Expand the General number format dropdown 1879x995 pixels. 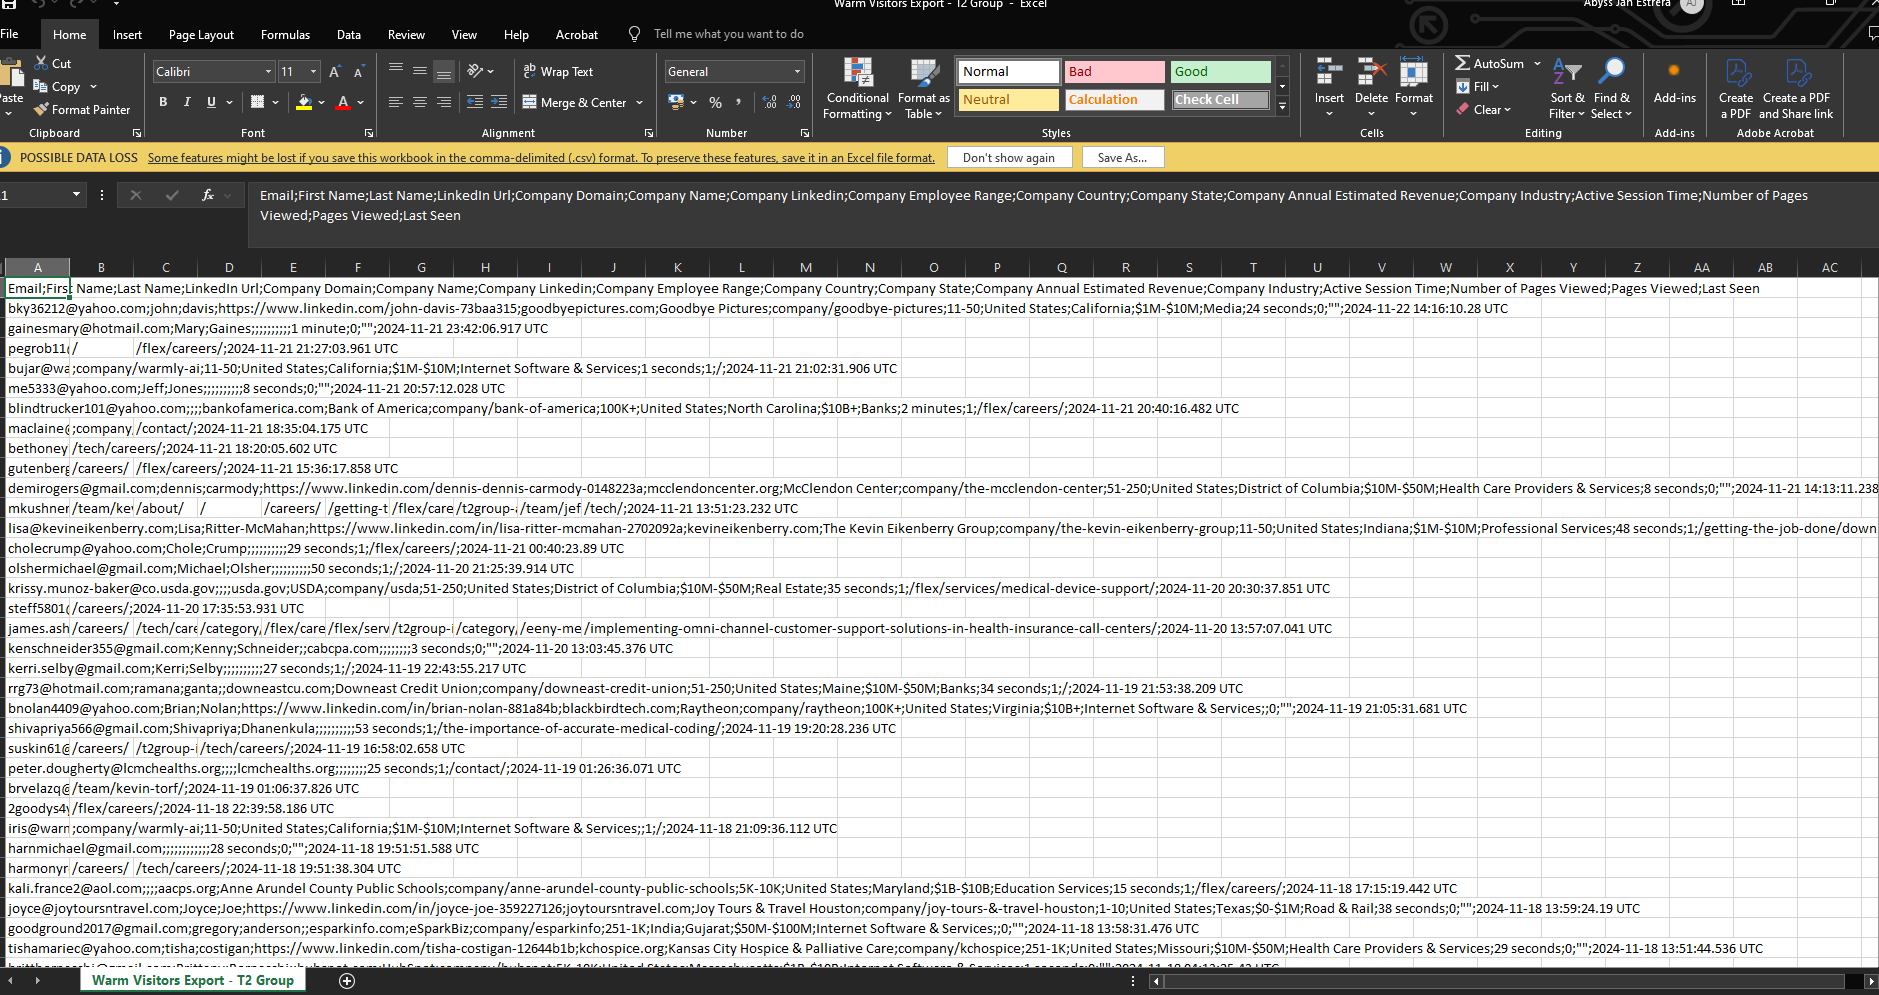(797, 72)
